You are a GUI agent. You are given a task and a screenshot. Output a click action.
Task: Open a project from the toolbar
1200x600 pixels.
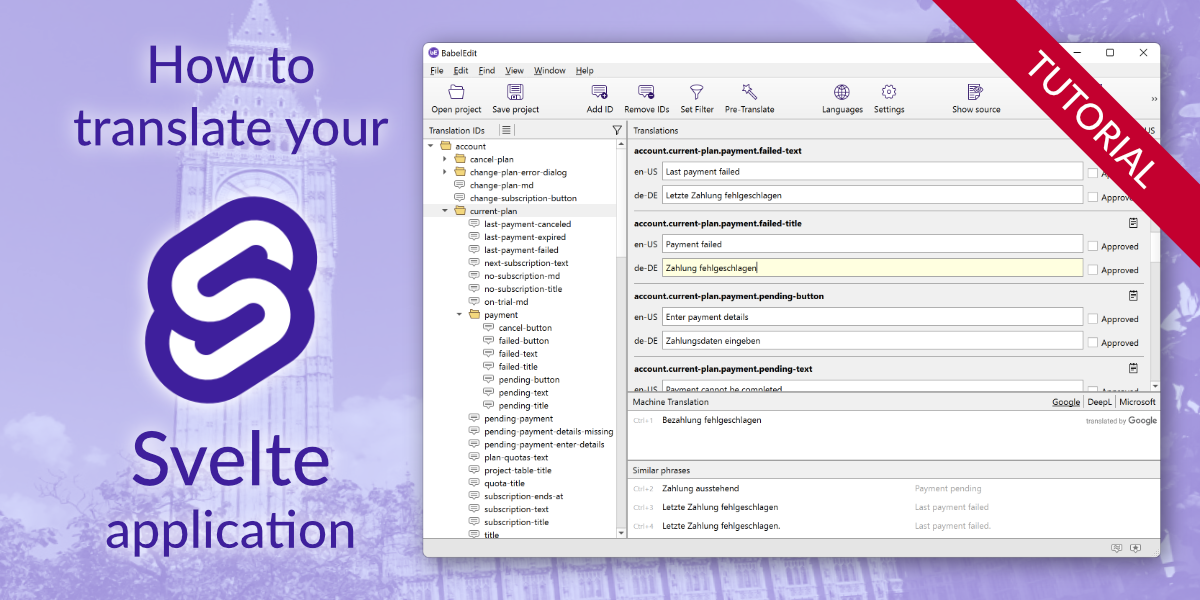(456, 98)
